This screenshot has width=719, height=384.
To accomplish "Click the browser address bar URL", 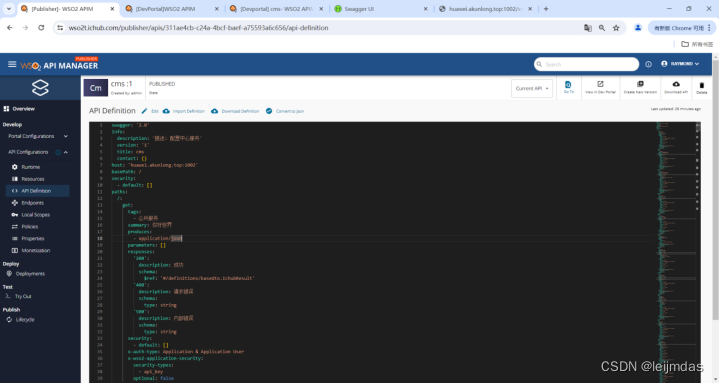I will [198, 28].
